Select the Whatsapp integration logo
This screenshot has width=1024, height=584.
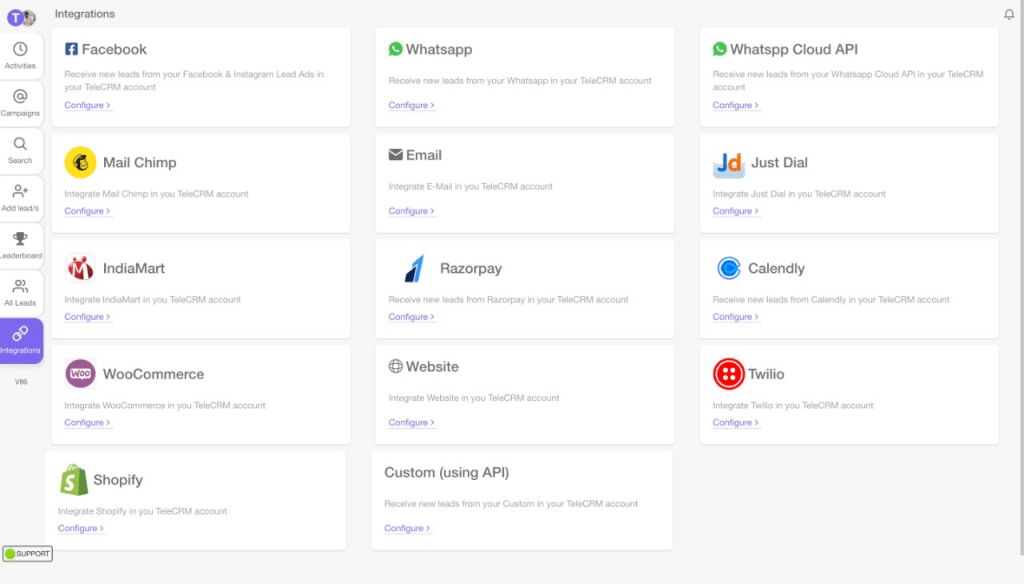[x=395, y=48]
